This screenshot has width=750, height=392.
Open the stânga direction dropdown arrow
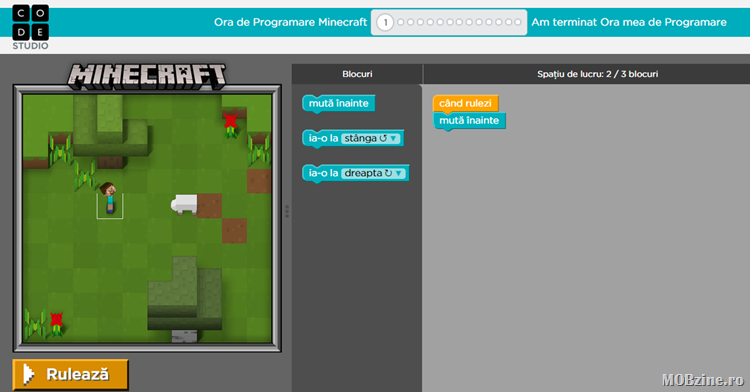tap(393, 138)
